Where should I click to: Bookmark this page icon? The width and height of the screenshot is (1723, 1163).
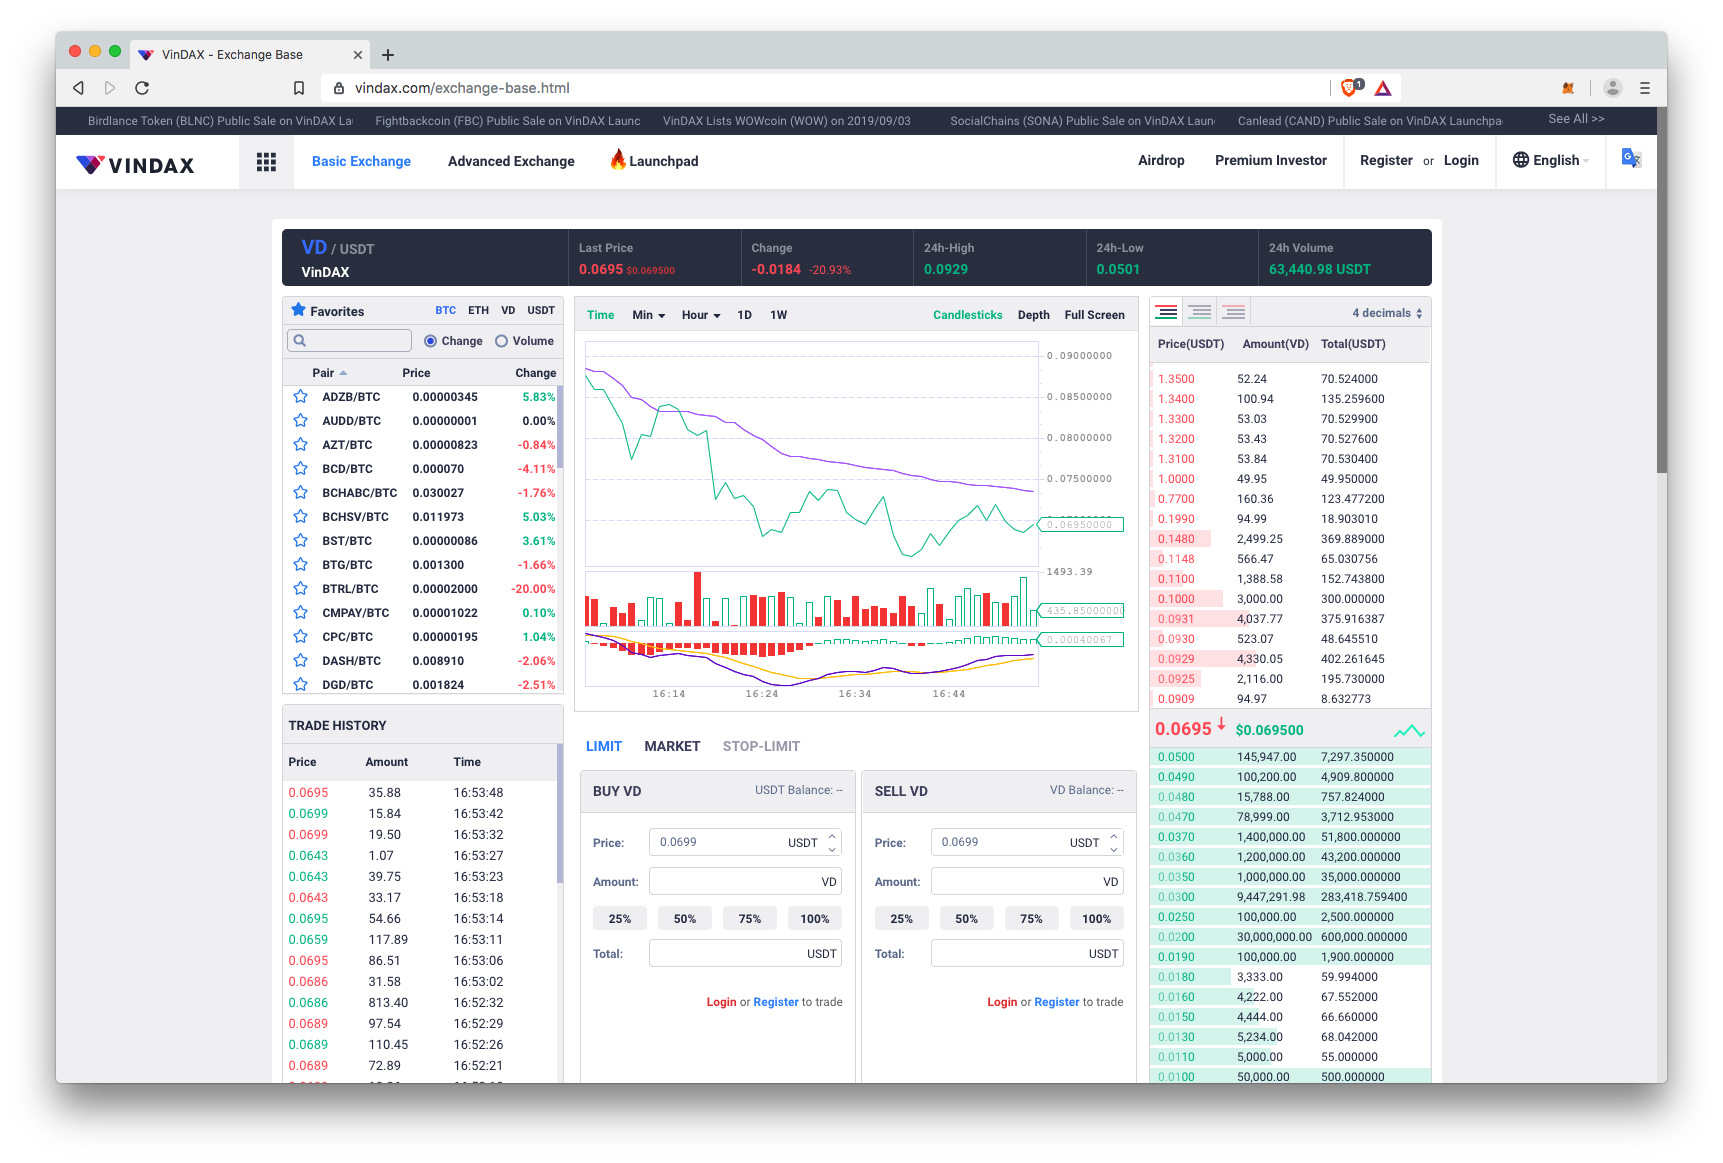click(x=299, y=88)
